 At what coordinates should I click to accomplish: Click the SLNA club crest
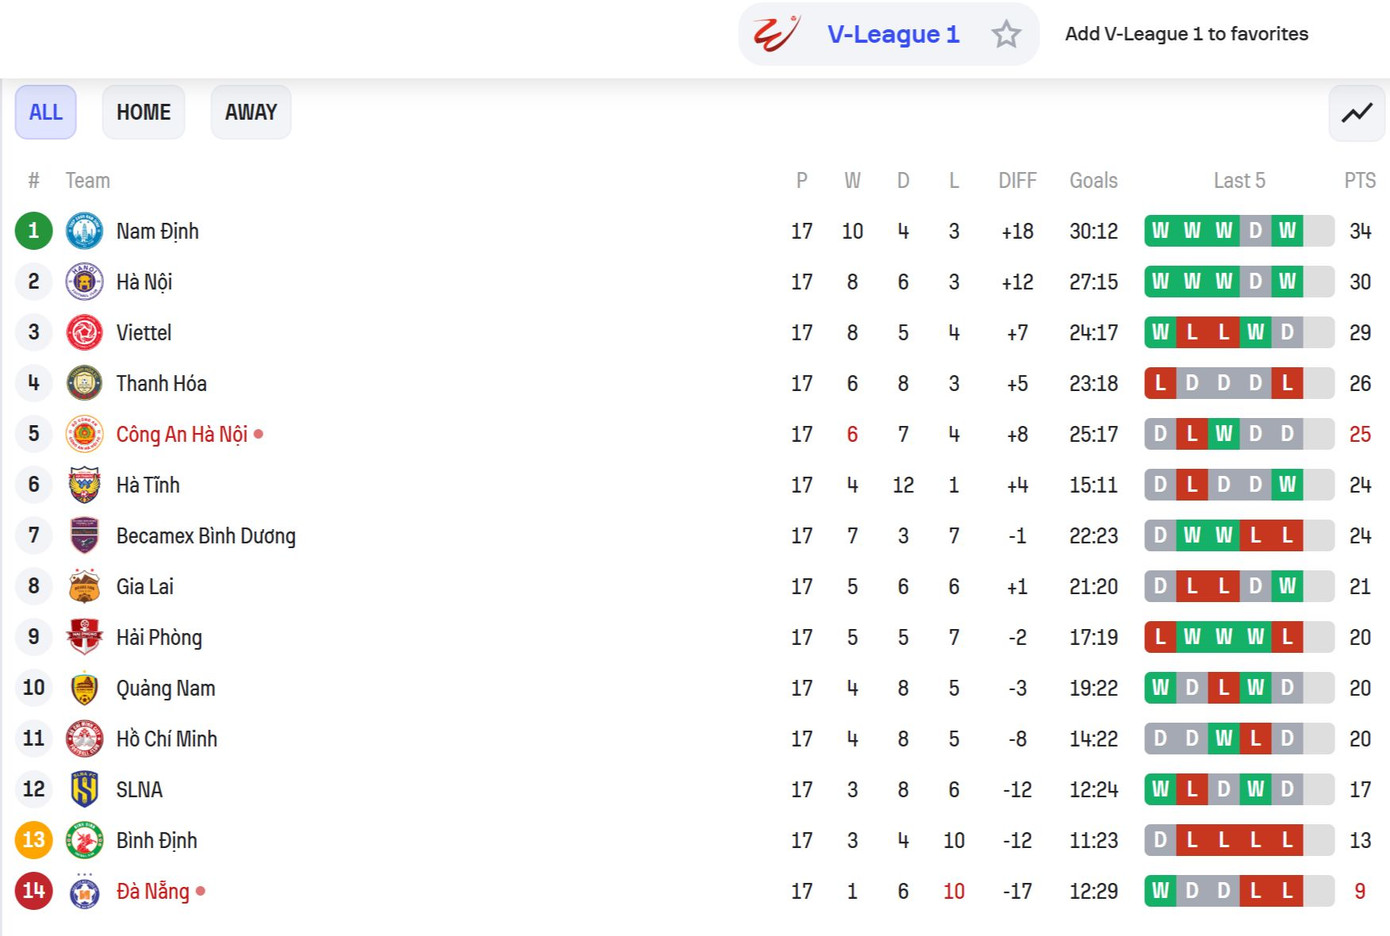84,790
